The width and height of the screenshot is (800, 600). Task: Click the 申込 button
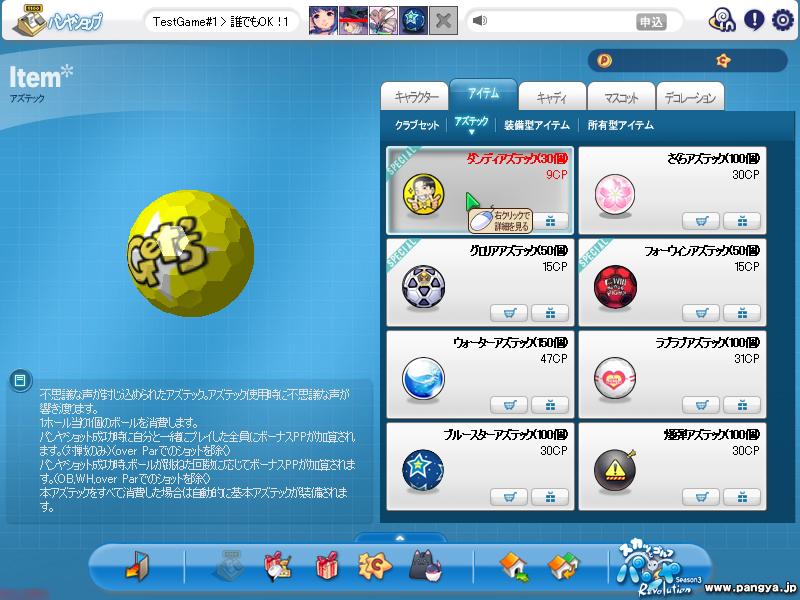(651, 21)
